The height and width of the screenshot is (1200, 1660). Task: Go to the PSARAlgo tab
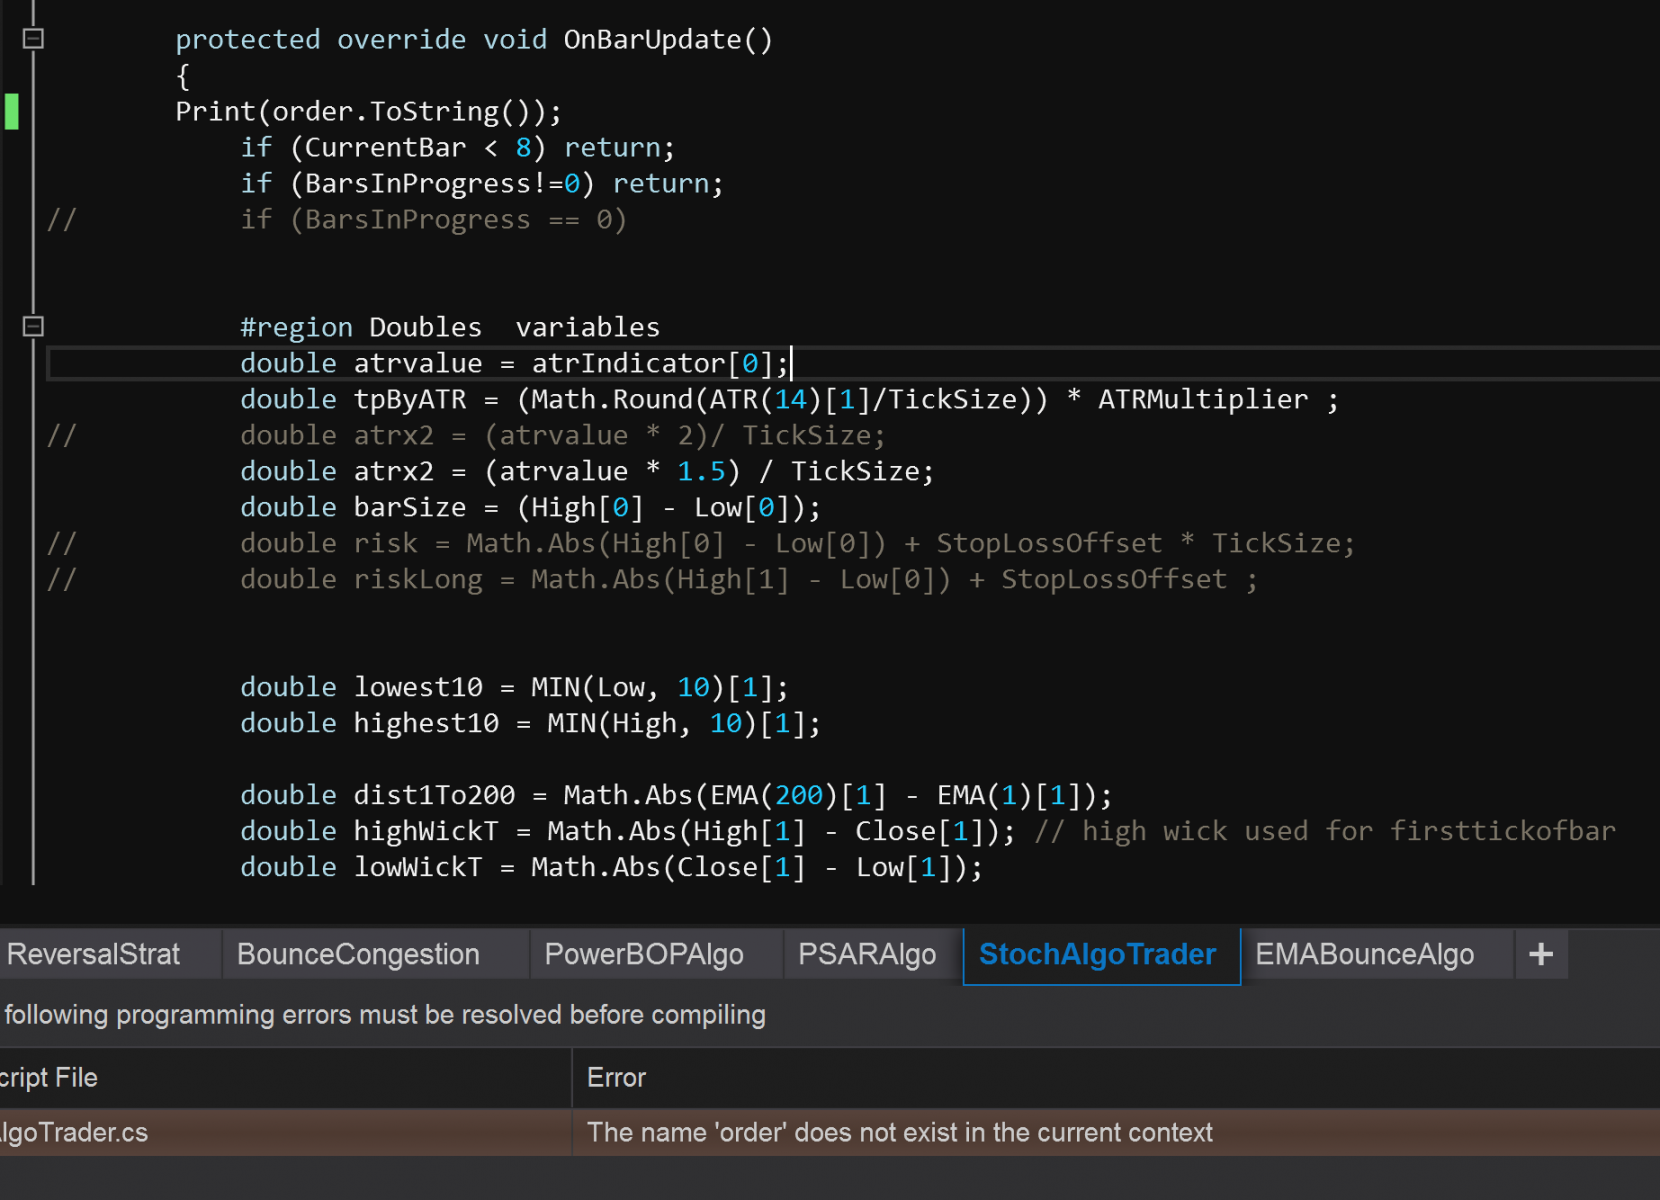(866, 954)
